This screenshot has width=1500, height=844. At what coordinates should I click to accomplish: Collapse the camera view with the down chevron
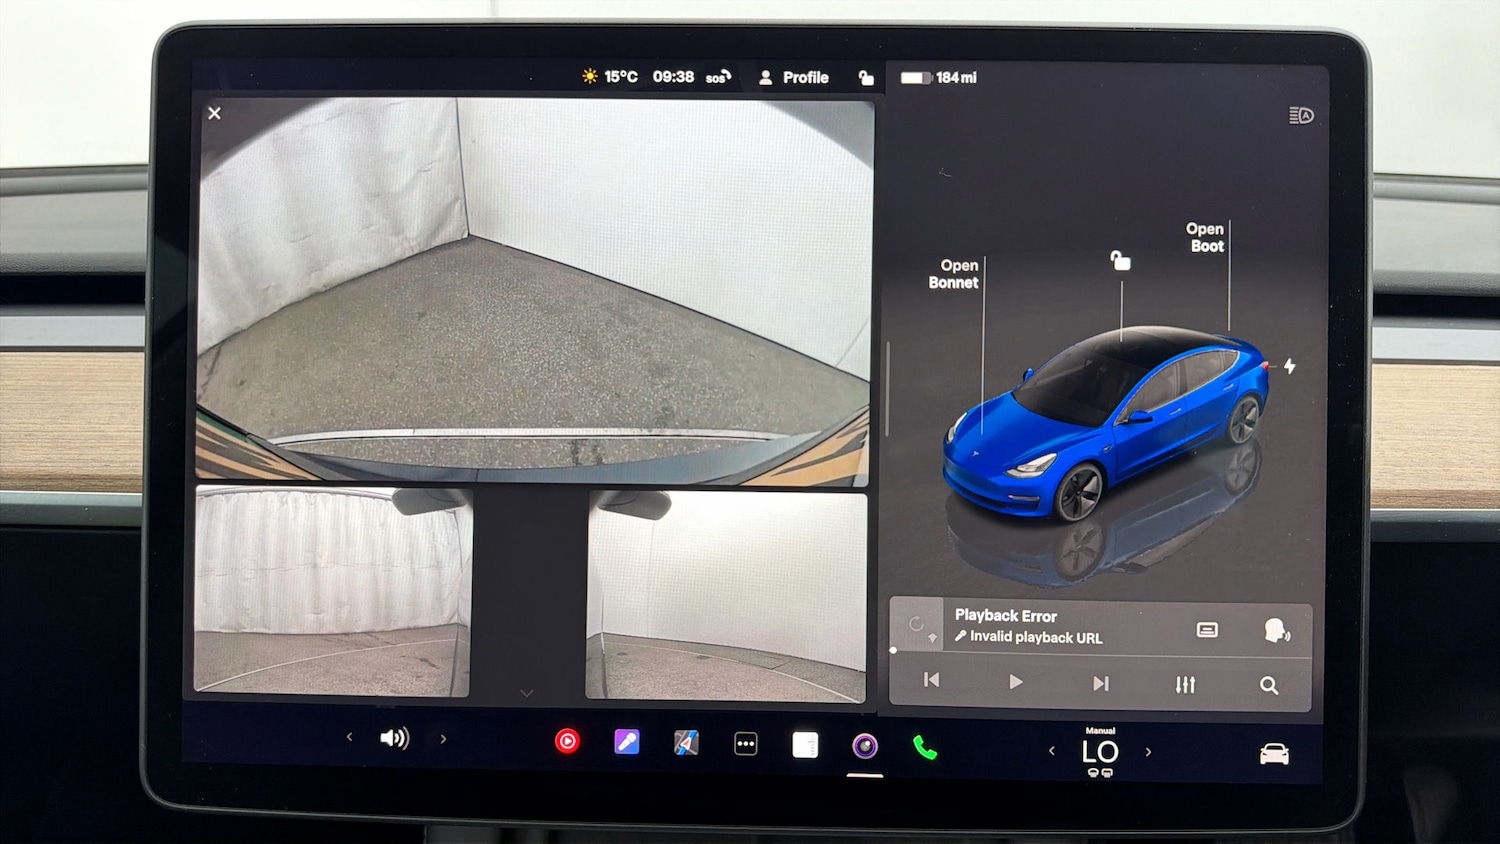[527, 691]
